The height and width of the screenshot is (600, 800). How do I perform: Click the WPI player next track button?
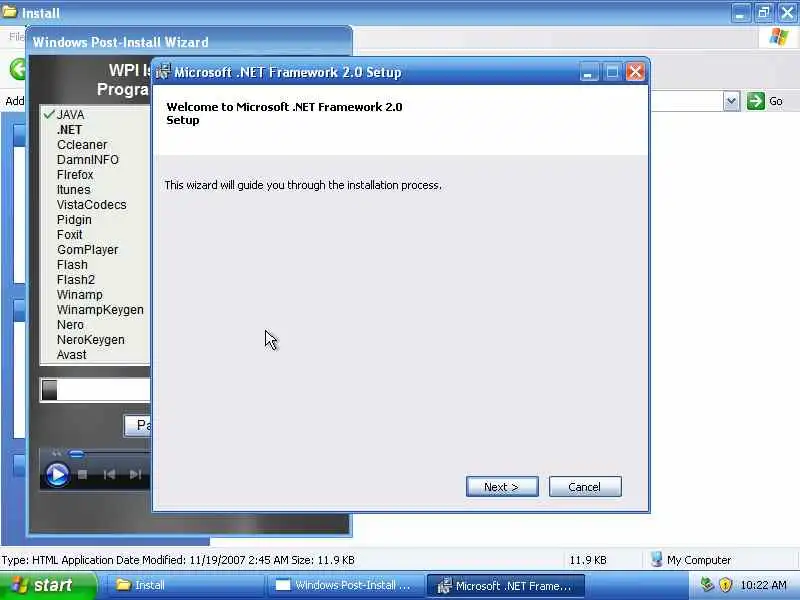135,474
